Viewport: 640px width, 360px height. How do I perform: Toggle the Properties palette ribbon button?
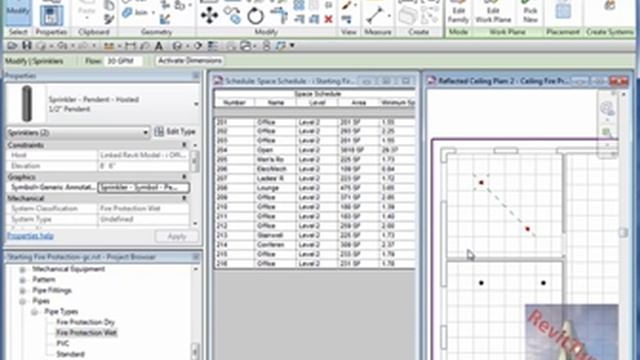(51, 15)
